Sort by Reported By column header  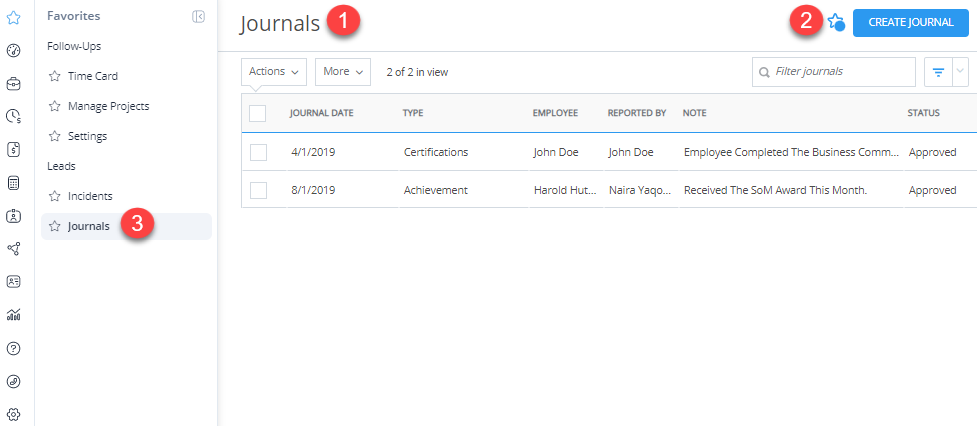tap(637, 113)
